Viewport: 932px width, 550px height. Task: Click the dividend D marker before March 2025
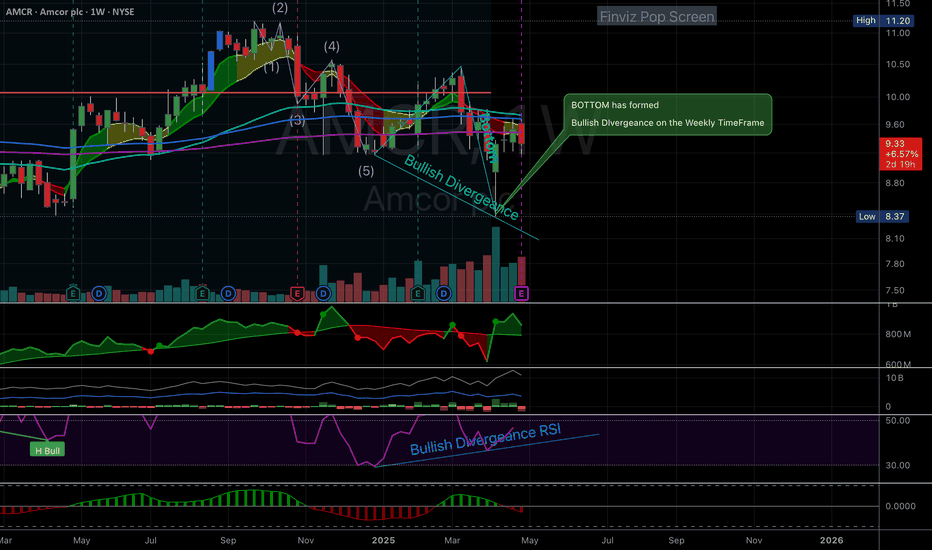click(444, 293)
